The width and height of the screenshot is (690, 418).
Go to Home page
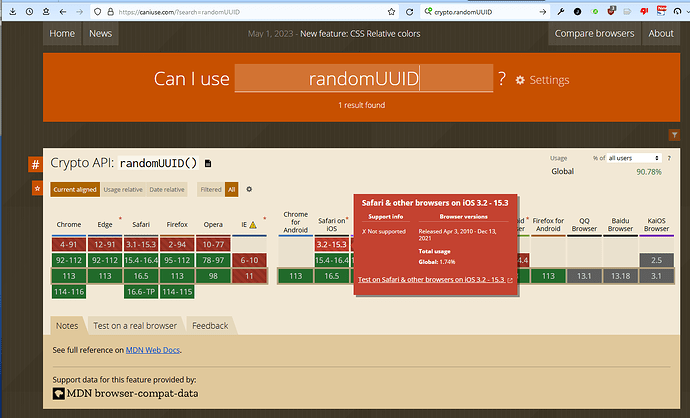point(62,33)
